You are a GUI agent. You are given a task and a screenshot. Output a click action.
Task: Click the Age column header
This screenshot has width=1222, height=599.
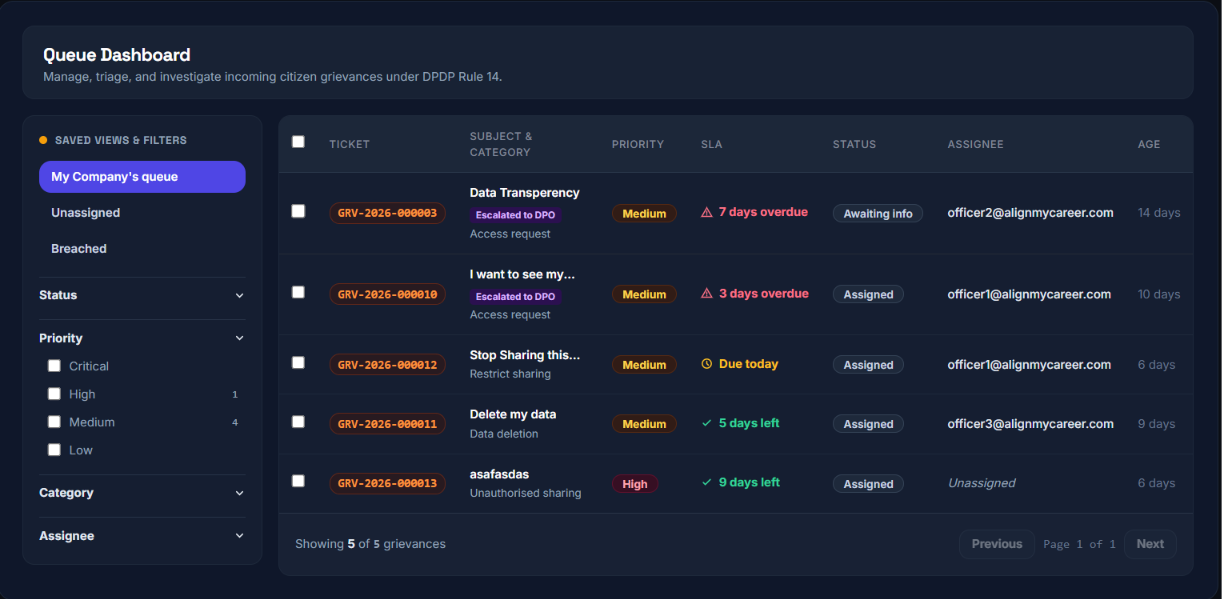(1149, 144)
